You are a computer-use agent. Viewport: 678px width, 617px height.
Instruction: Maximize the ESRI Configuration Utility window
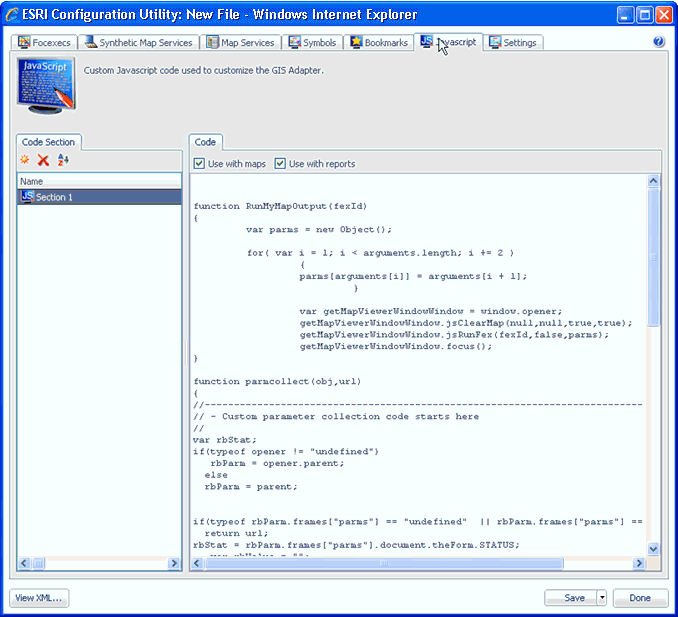click(x=645, y=16)
